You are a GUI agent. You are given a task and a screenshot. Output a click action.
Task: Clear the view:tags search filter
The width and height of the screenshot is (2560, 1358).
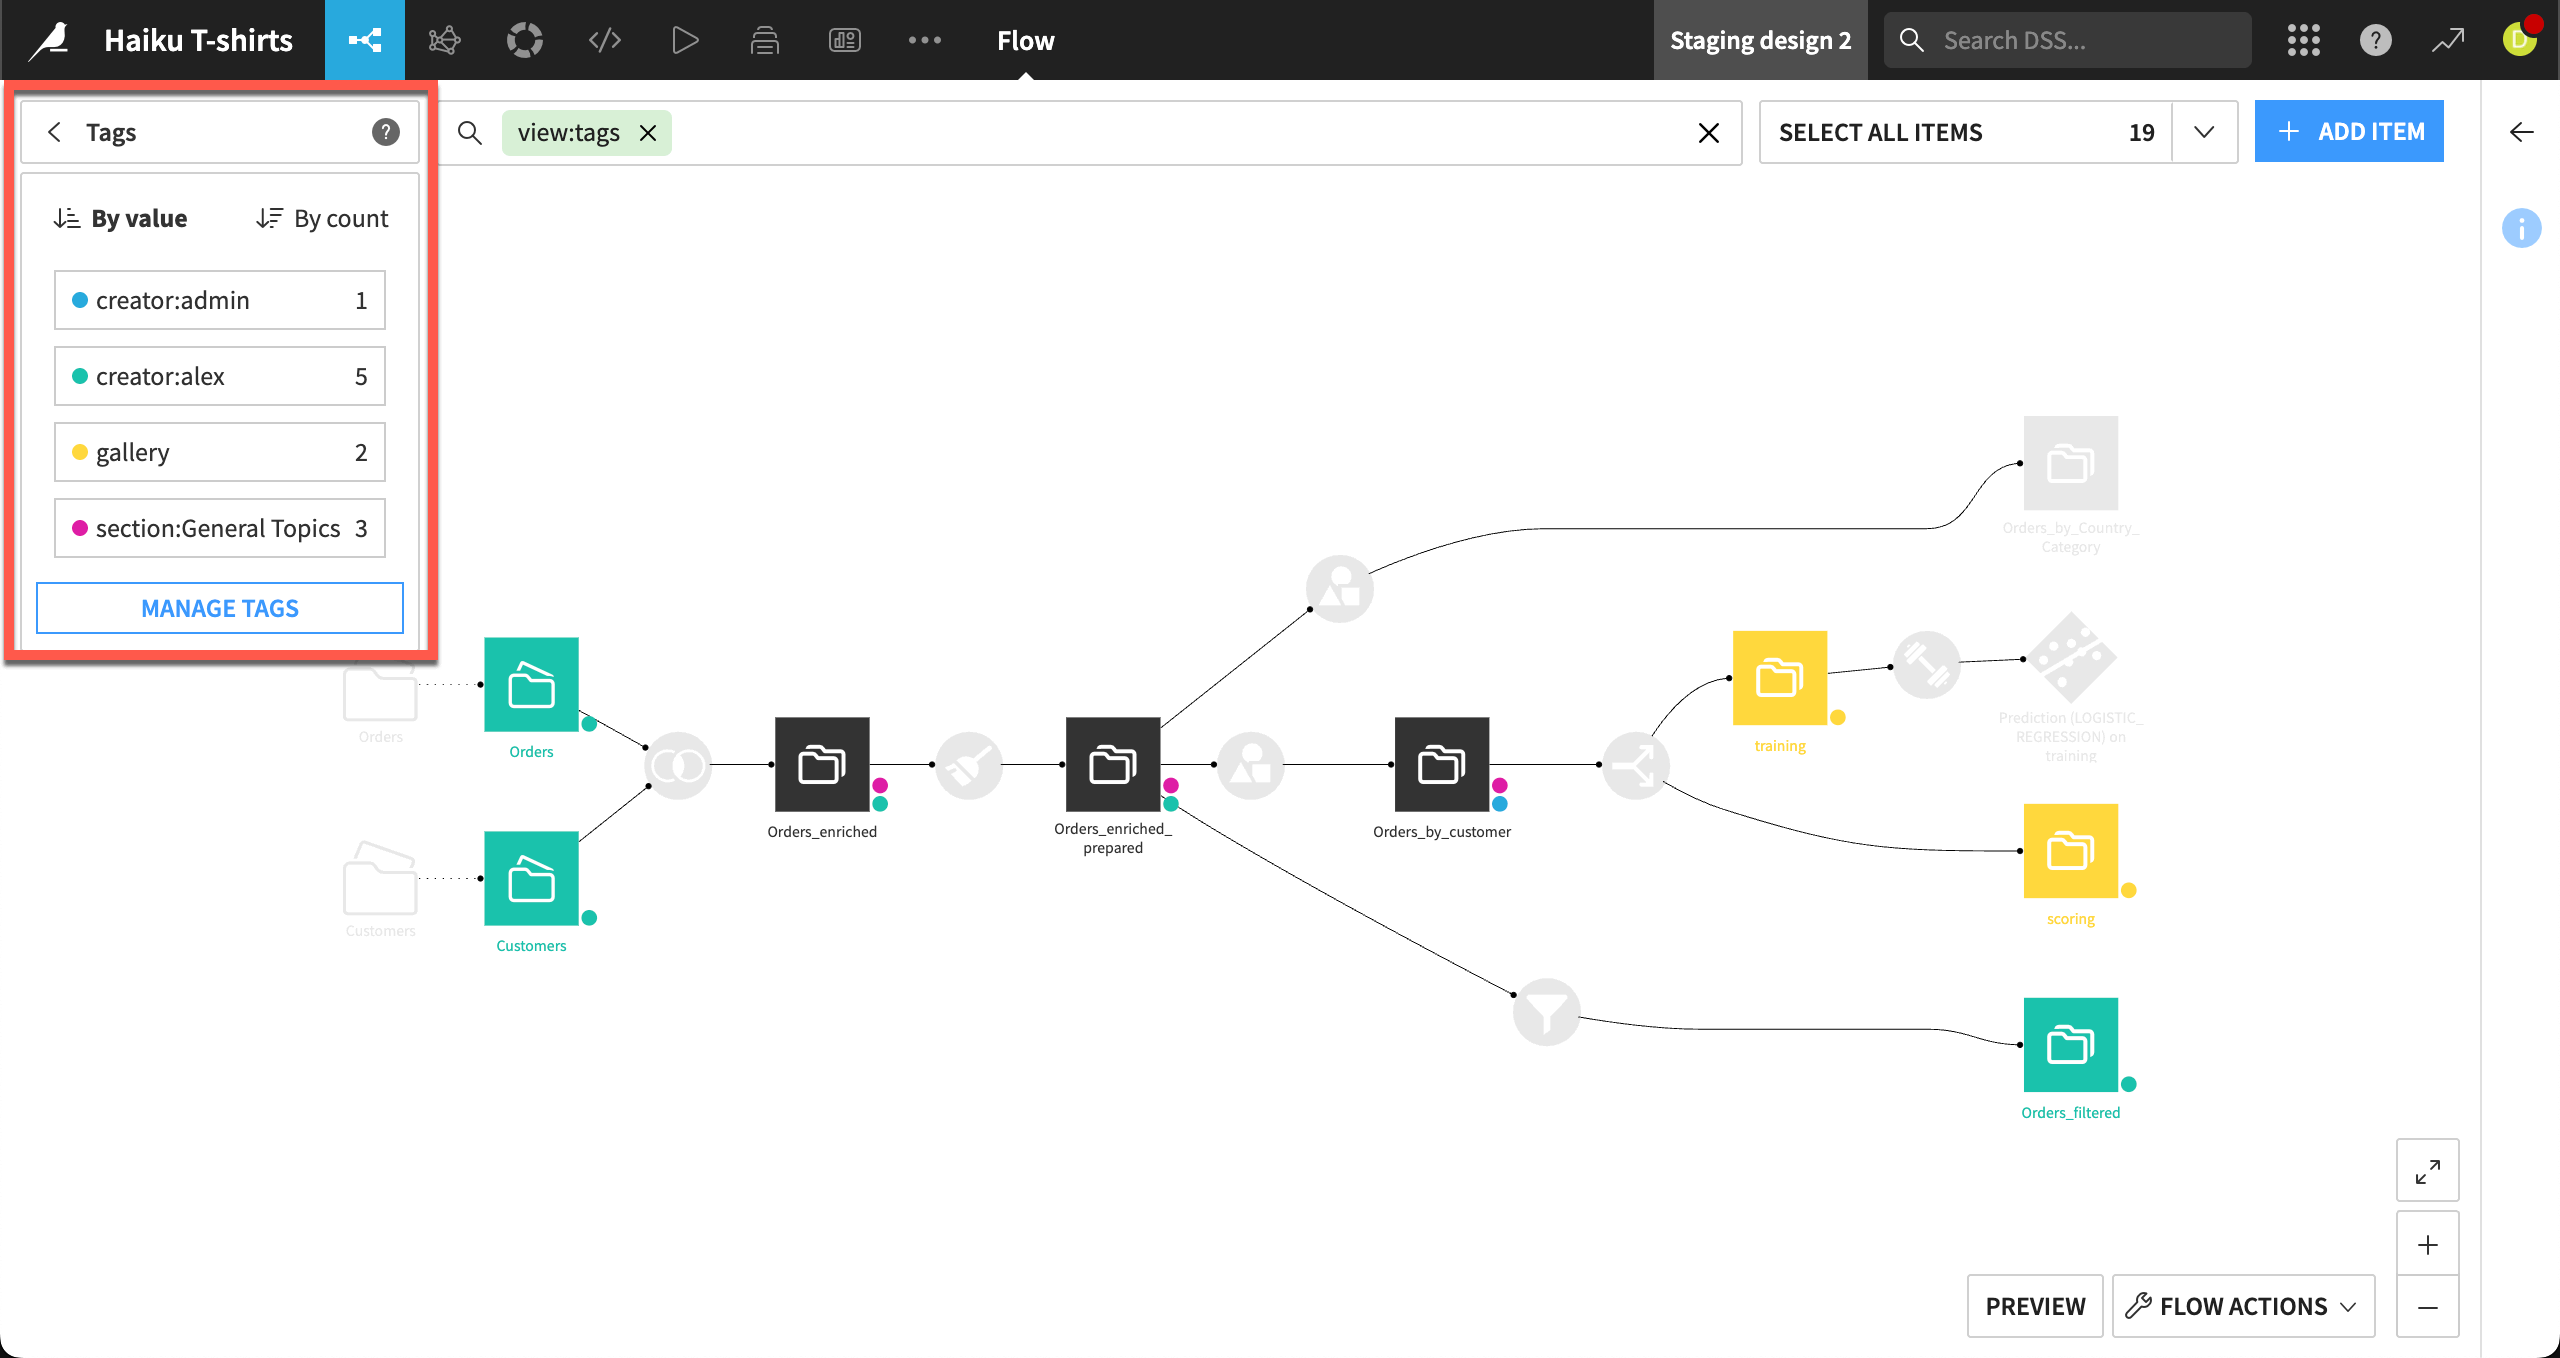click(650, 132)
